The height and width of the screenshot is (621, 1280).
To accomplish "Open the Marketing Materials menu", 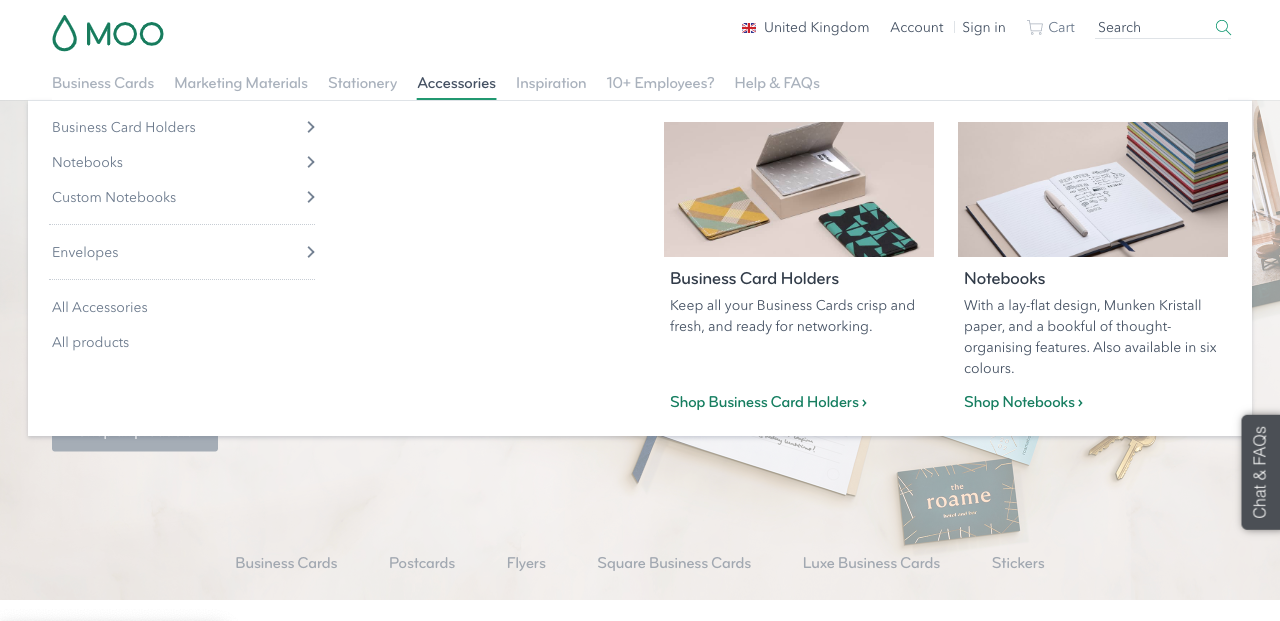I will pyautogui.click(x=241, y=83).
